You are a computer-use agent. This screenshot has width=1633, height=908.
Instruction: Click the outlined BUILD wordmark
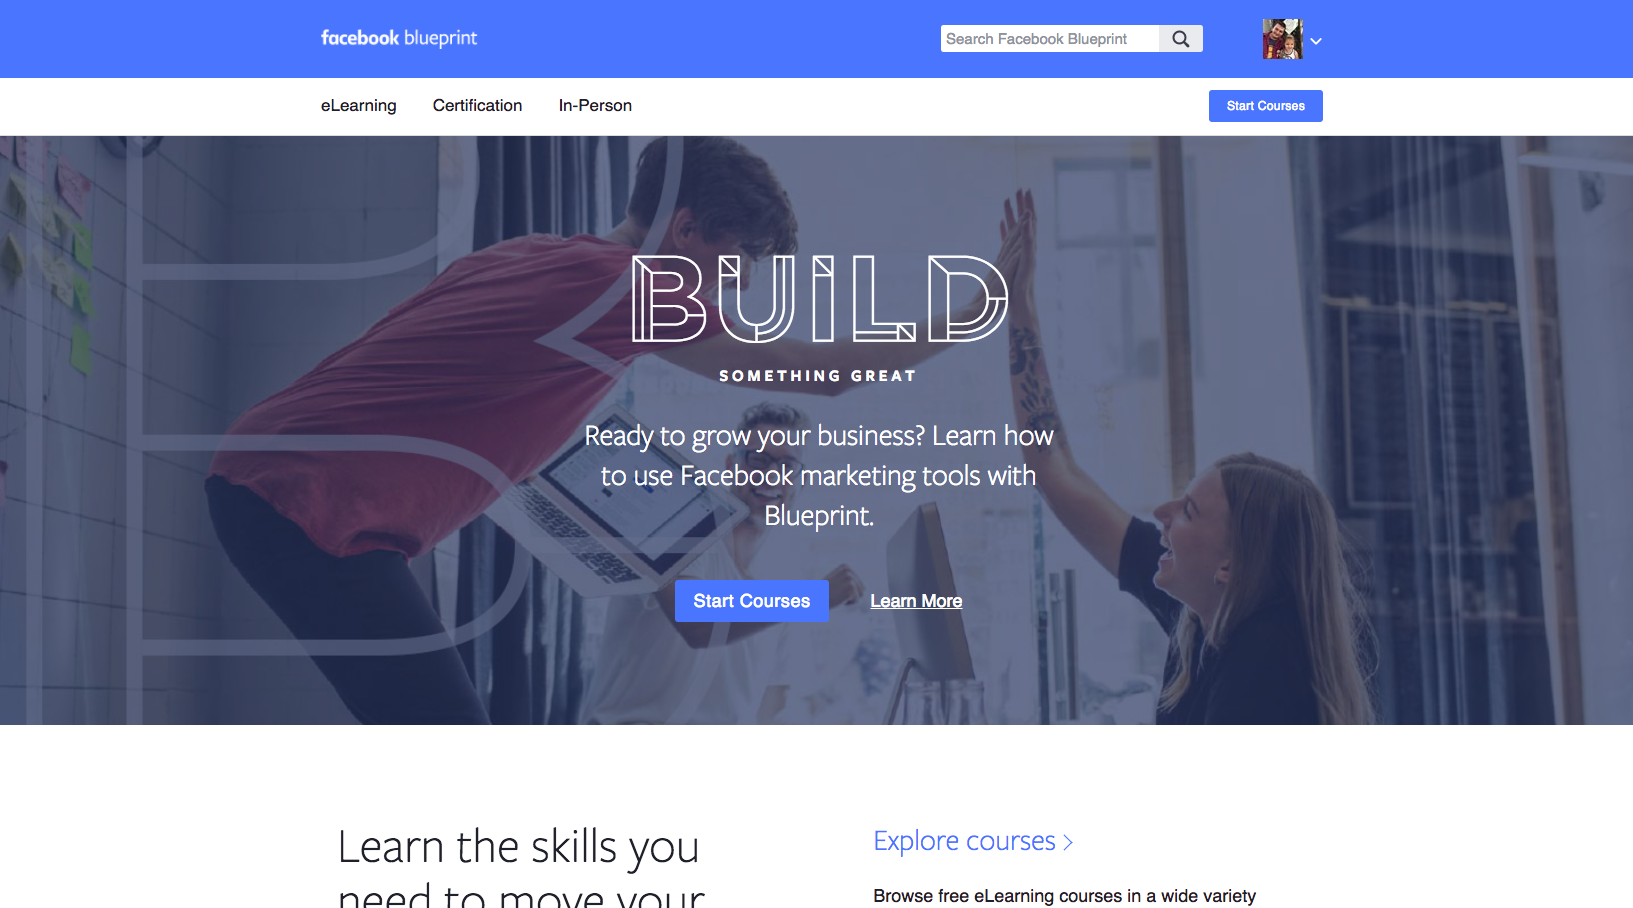coord(820,298)
